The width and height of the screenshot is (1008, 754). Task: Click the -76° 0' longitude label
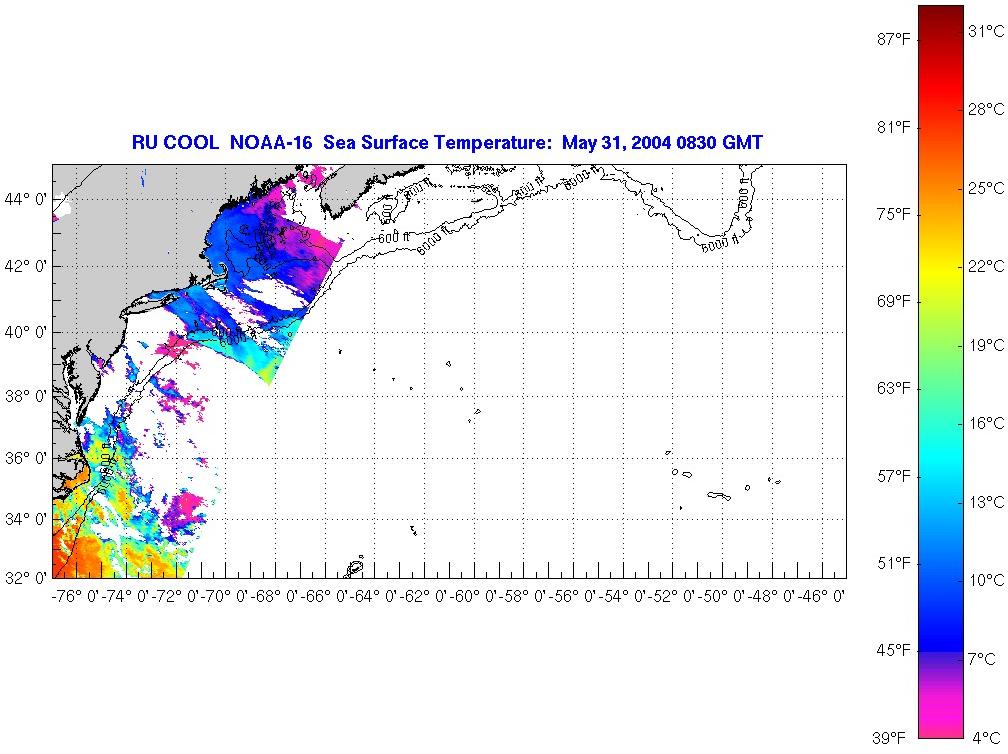pyautogui.click(x=75, y=597)
